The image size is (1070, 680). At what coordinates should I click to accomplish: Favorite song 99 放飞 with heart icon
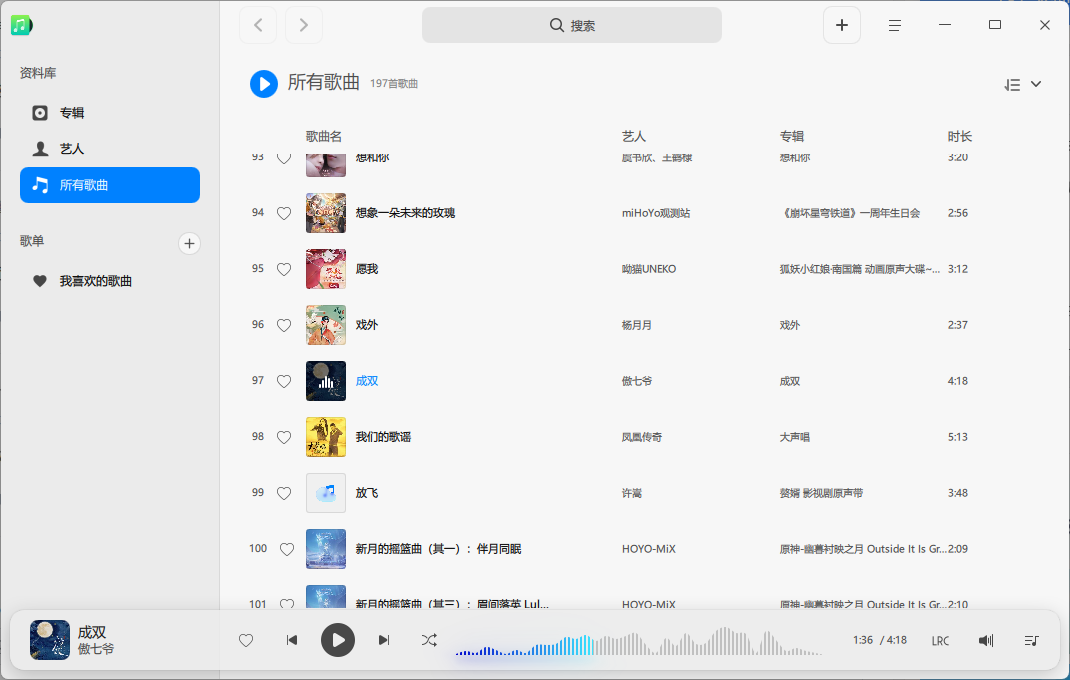click(x=284, y=493)
